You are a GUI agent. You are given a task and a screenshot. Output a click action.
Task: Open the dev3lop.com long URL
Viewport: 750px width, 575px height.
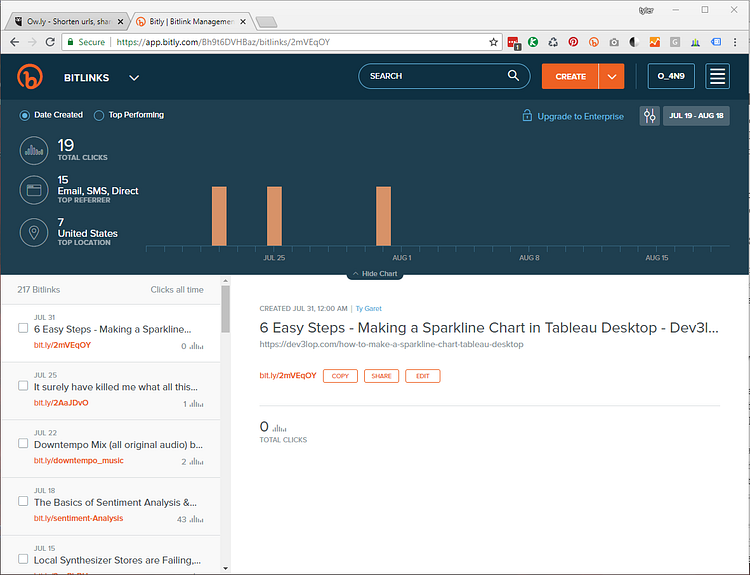[x=391, y=344]
